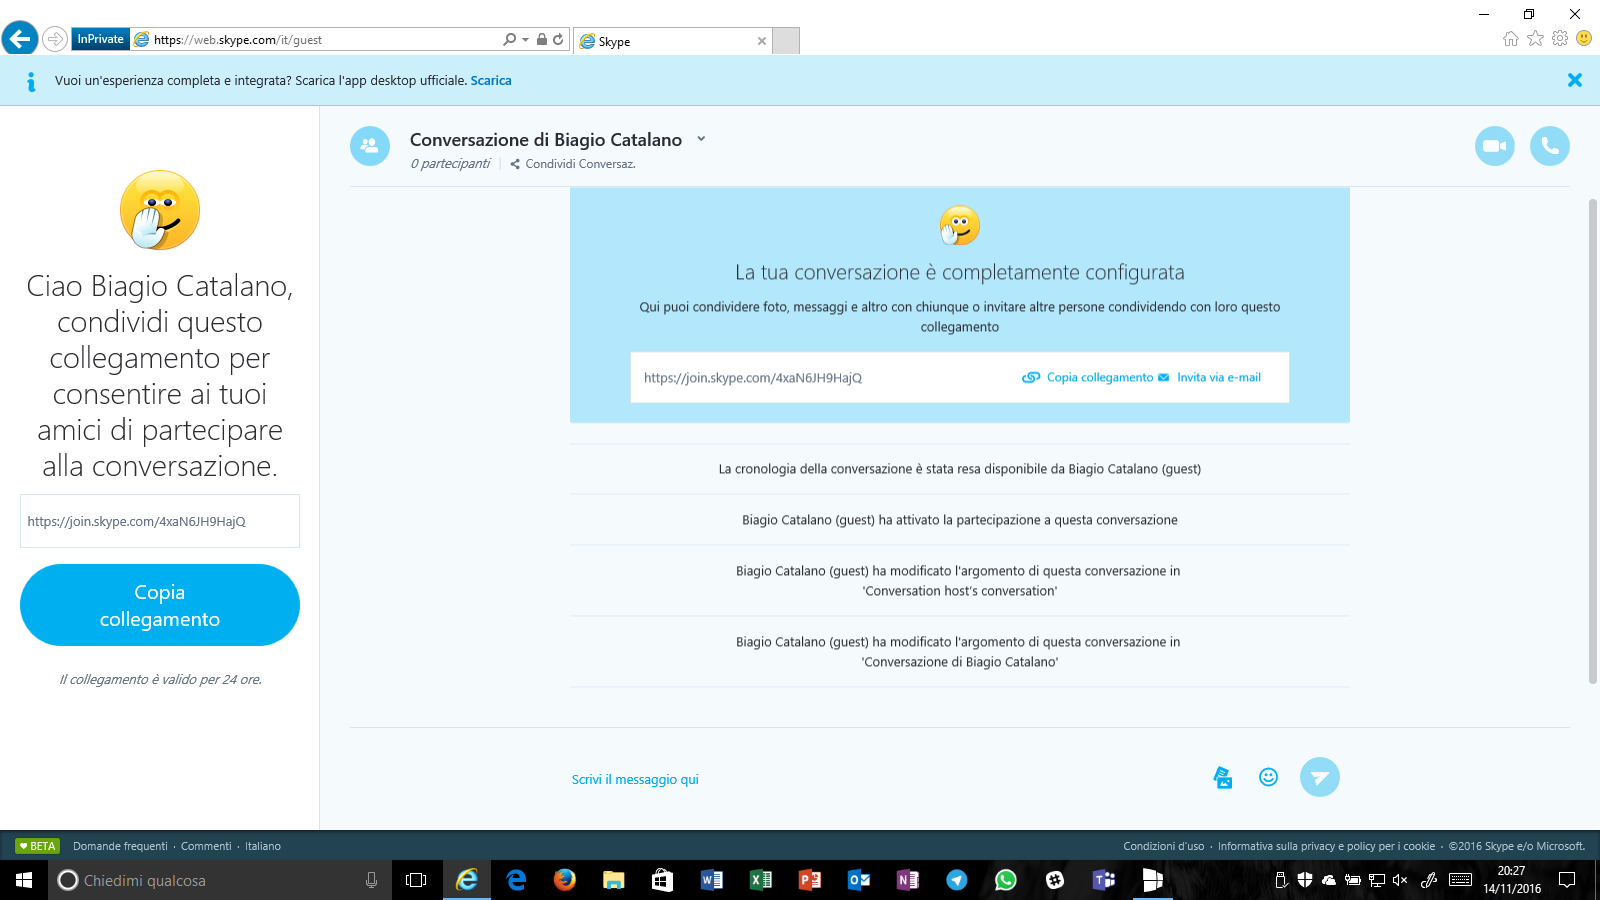Refresh the page
1600x900 pixels.
point(558,39)
